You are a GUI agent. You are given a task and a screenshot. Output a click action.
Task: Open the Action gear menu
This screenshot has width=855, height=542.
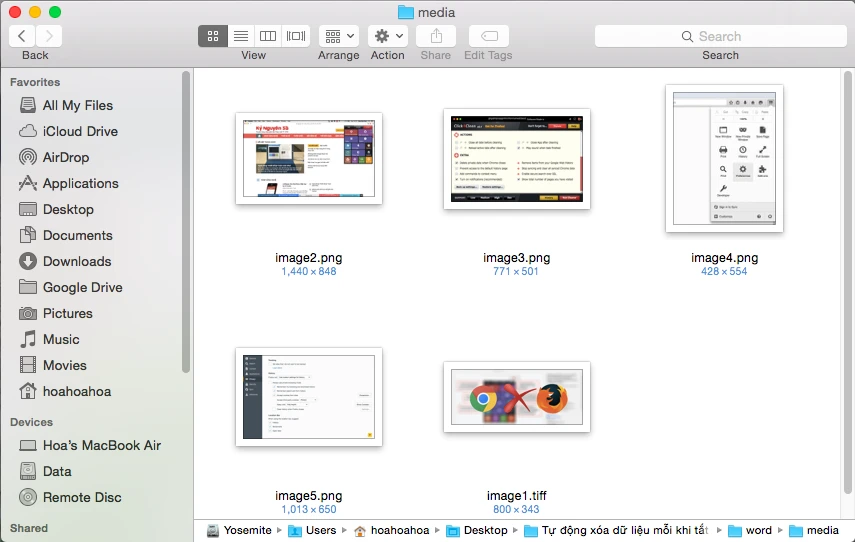point(387,36)
